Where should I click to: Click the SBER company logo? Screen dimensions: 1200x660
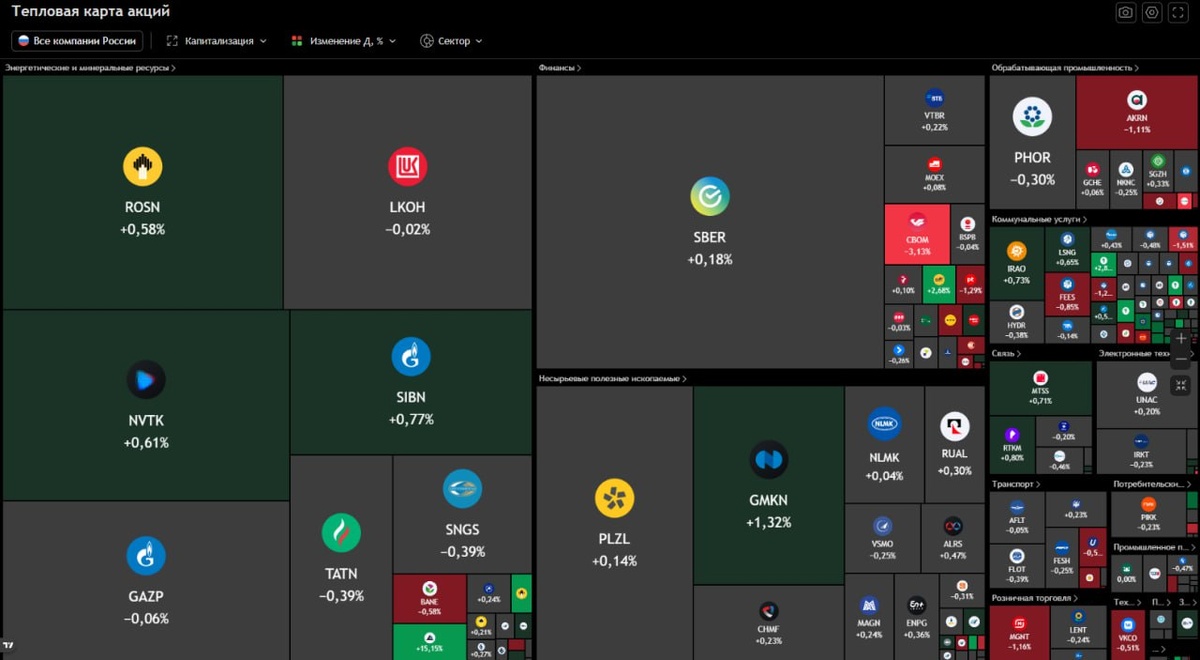click(x=710, y=197)
